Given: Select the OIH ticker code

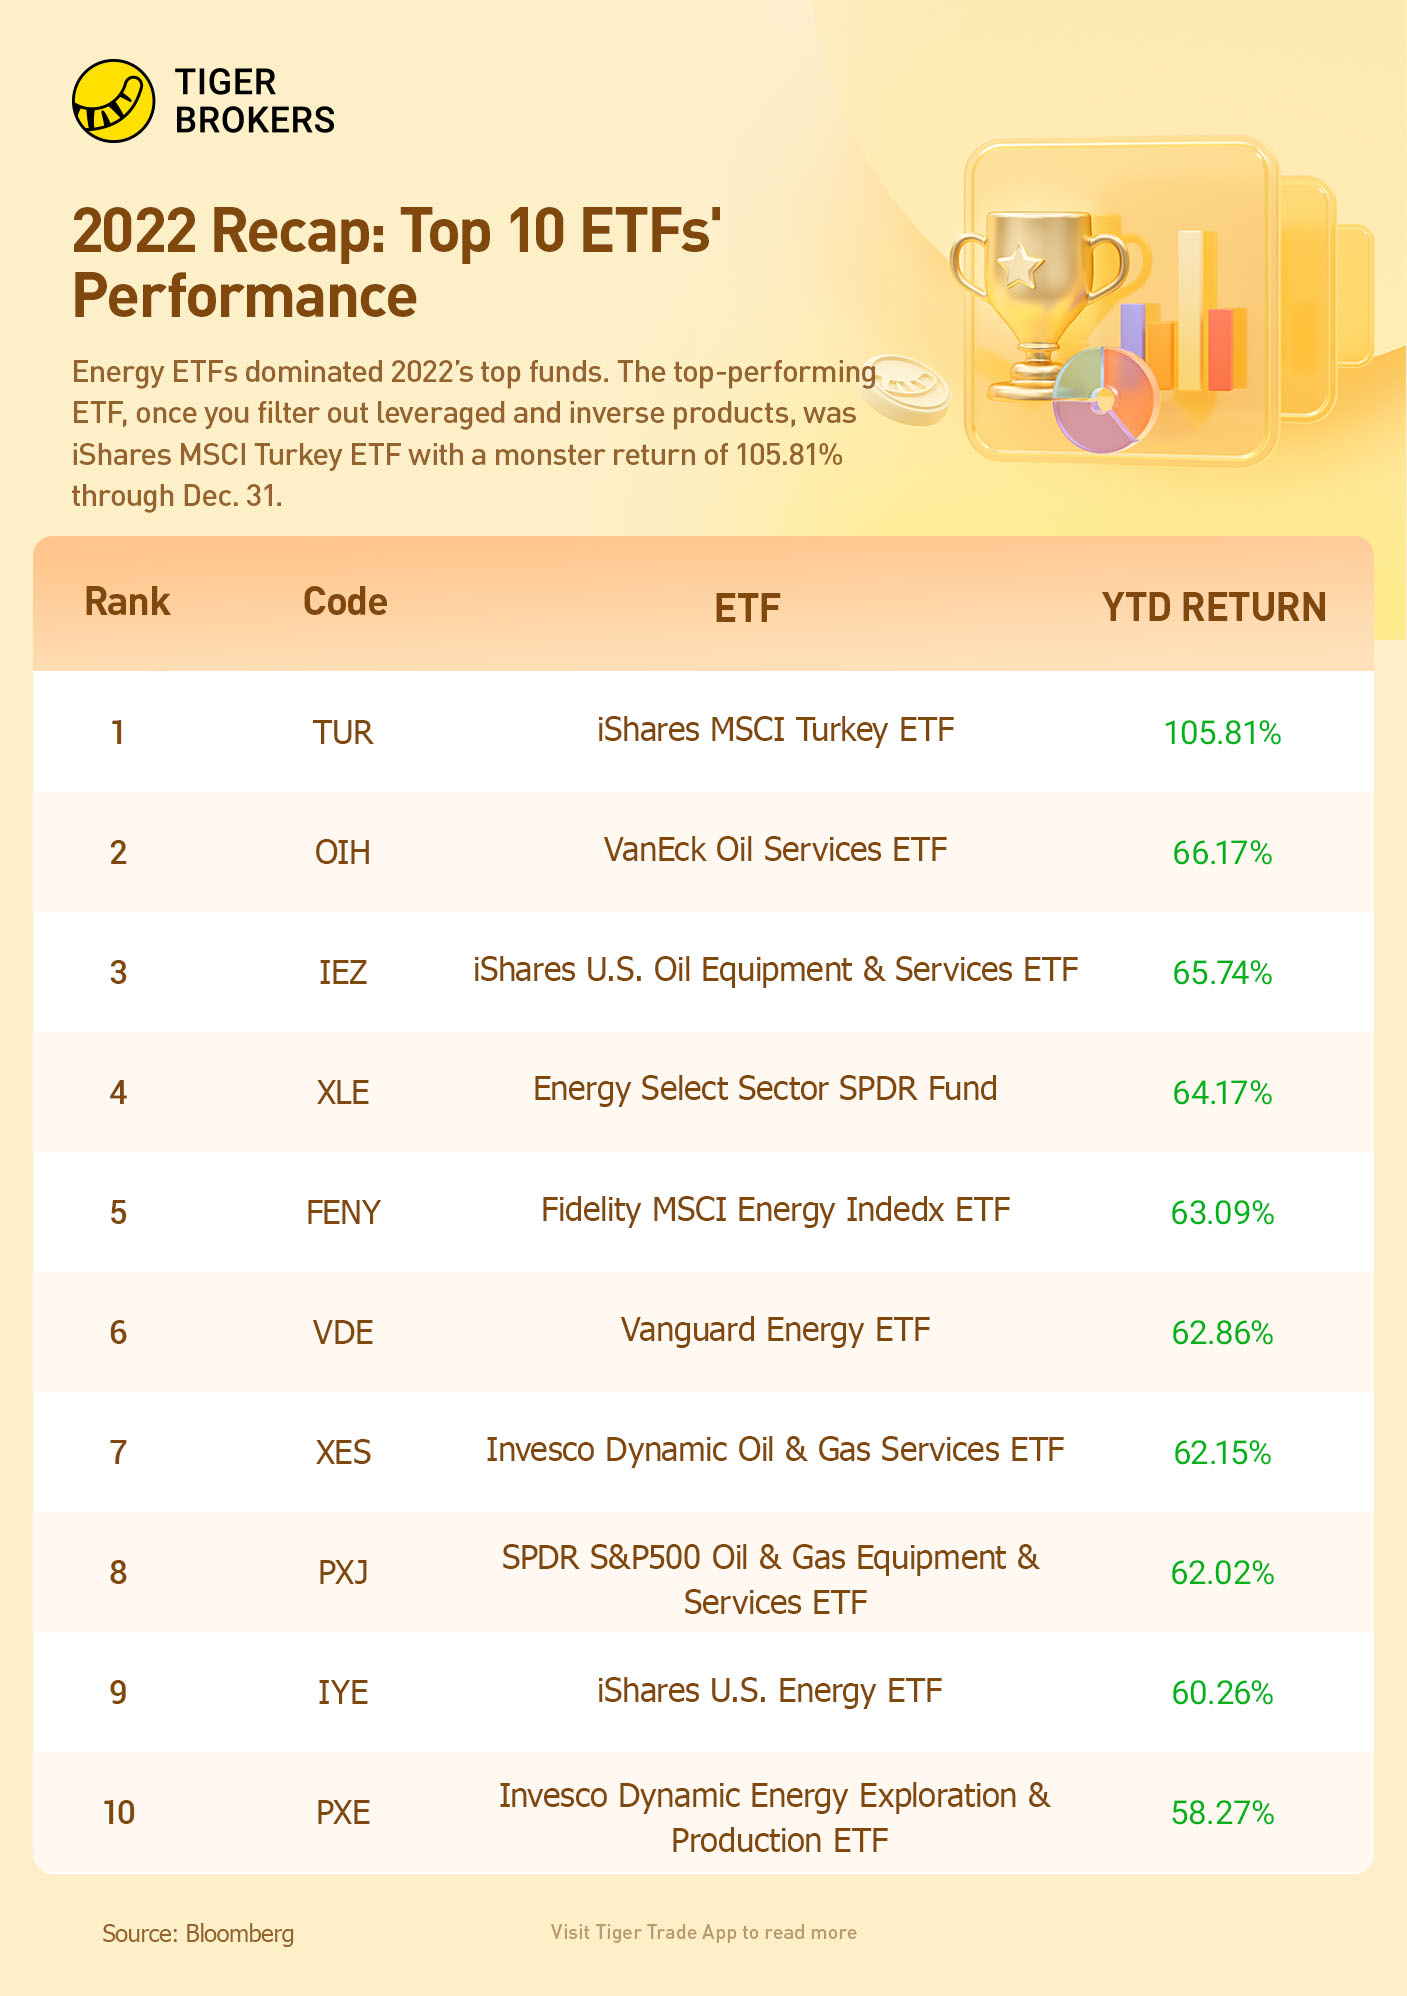Looking at the screenshot, I should pos(343,853).
